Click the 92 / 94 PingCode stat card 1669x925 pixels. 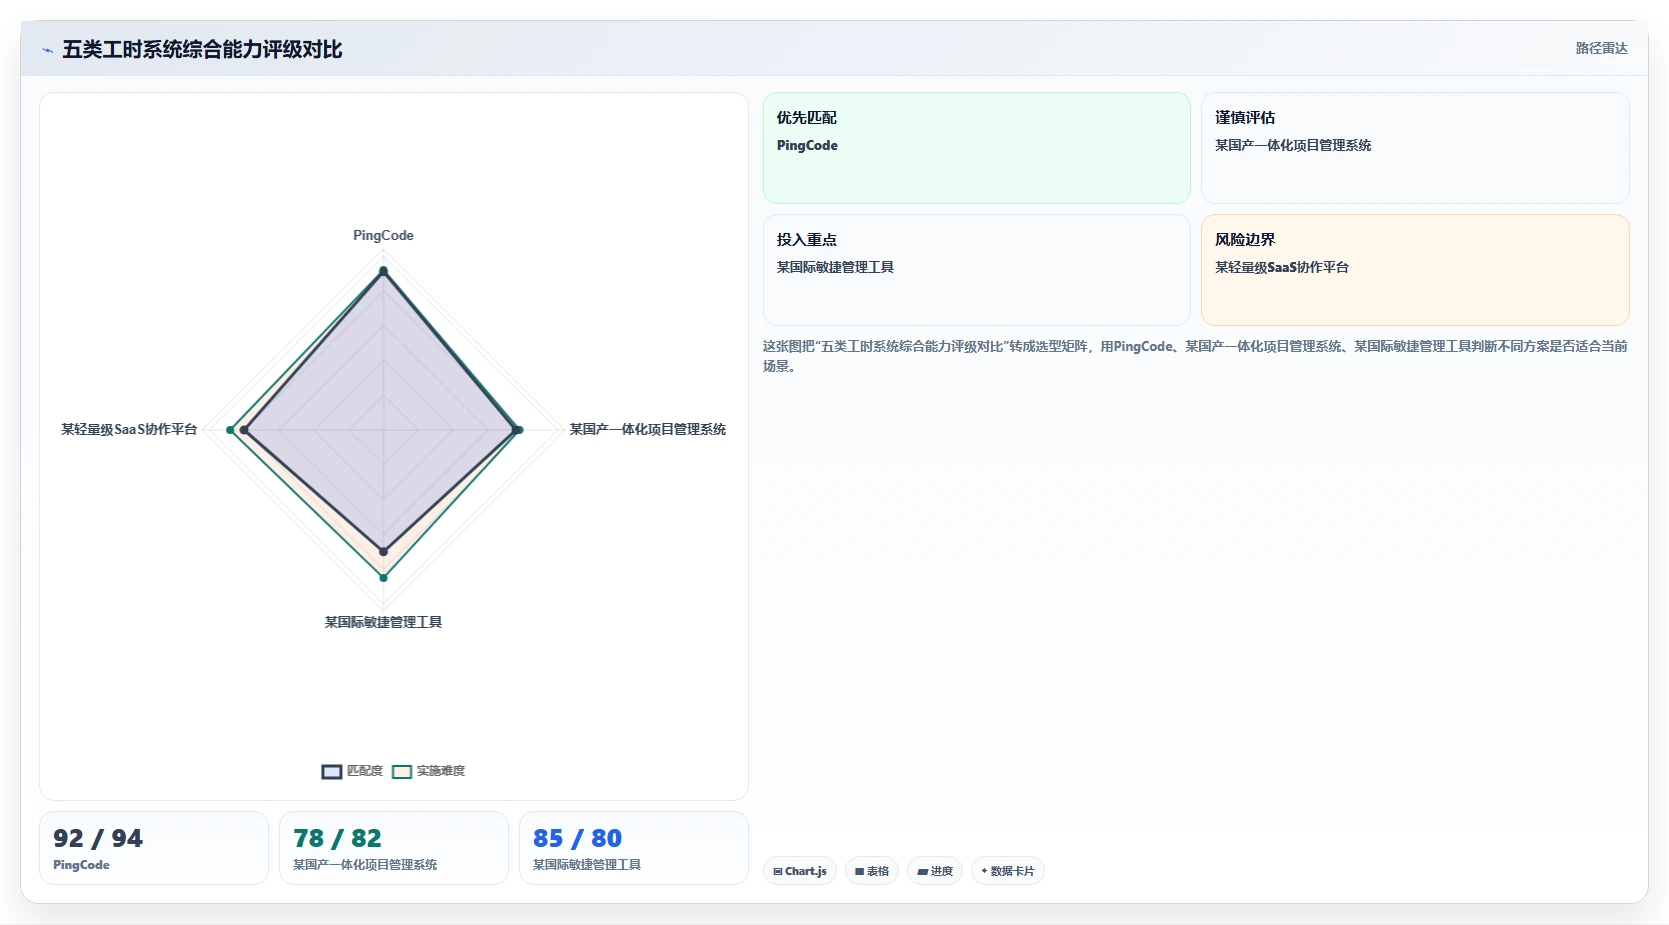154,848
